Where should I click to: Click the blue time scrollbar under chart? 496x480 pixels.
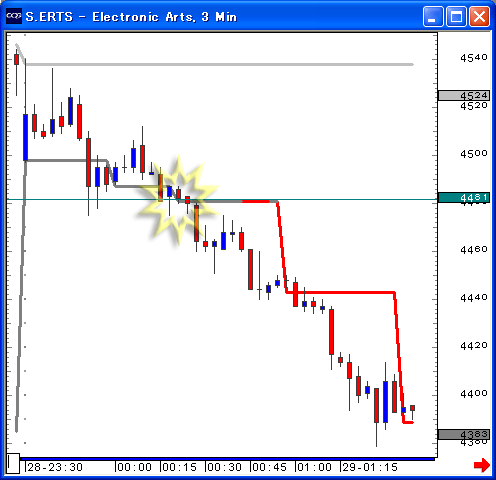[227, 459]
